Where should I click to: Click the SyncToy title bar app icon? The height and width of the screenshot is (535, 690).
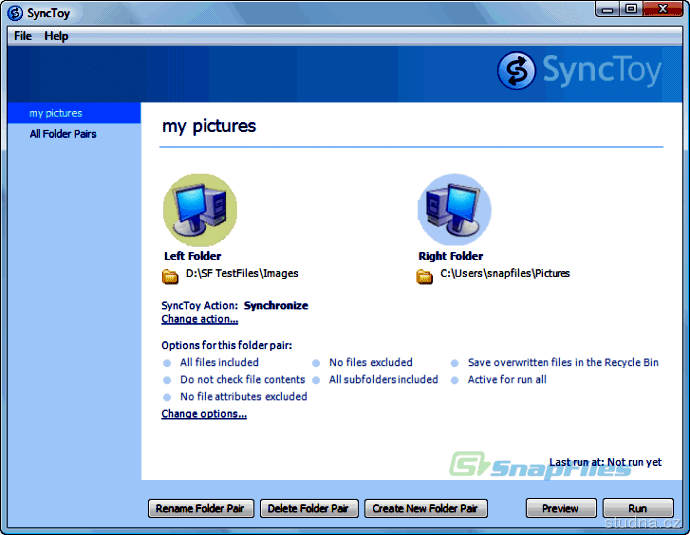tap(15, 12)
